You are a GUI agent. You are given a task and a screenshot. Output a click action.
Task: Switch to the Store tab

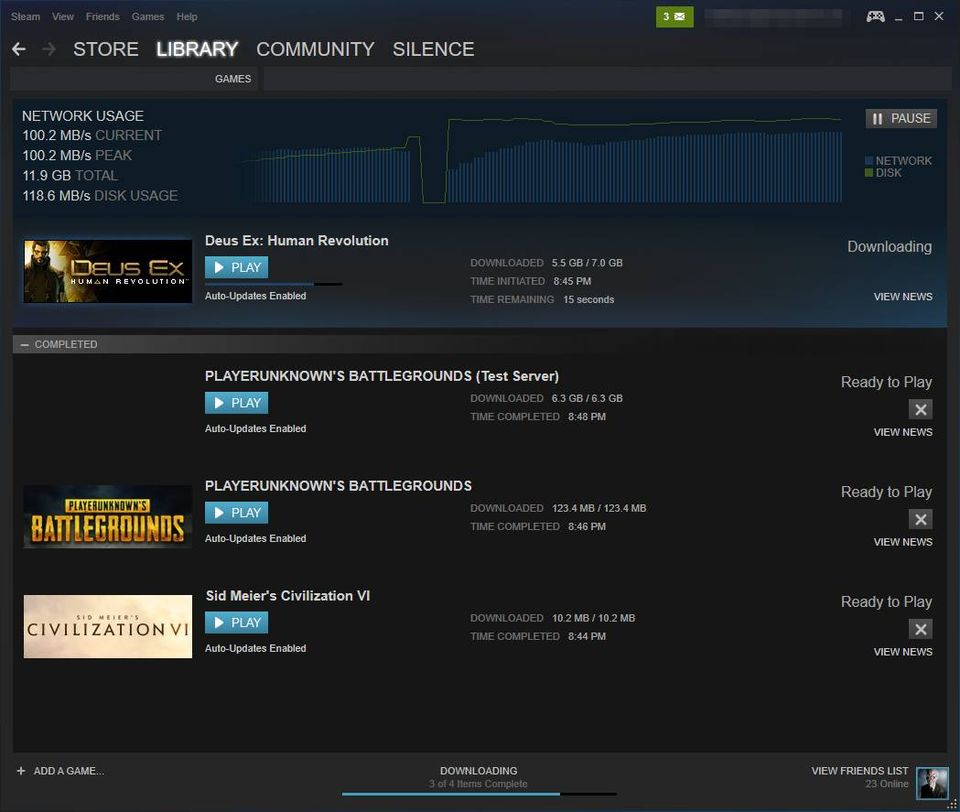(x=105, y=49)
